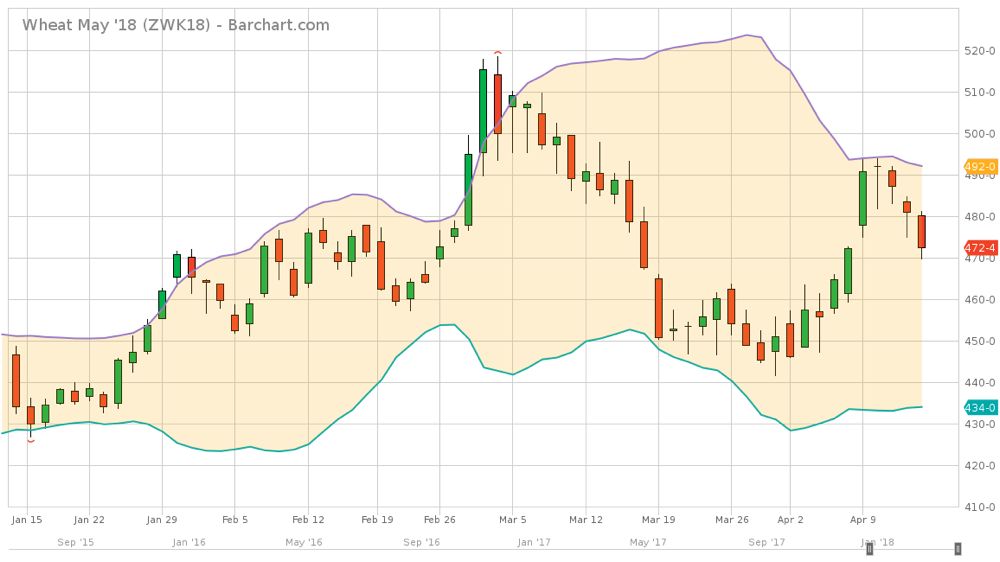Click Jan '16 on the navigator timeline

[189, 542]
